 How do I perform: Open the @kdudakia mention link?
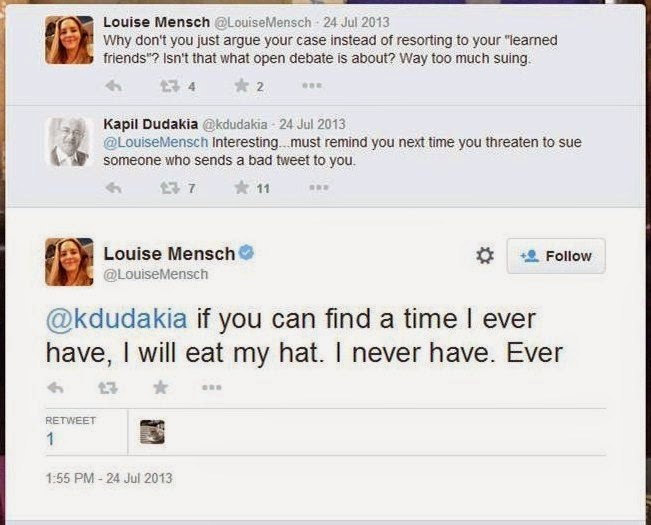pyautogui.click(x=117, y=321)
